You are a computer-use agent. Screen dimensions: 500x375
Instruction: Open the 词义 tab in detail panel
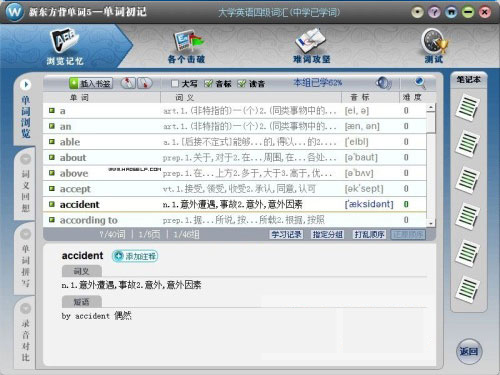coord(82,271)
